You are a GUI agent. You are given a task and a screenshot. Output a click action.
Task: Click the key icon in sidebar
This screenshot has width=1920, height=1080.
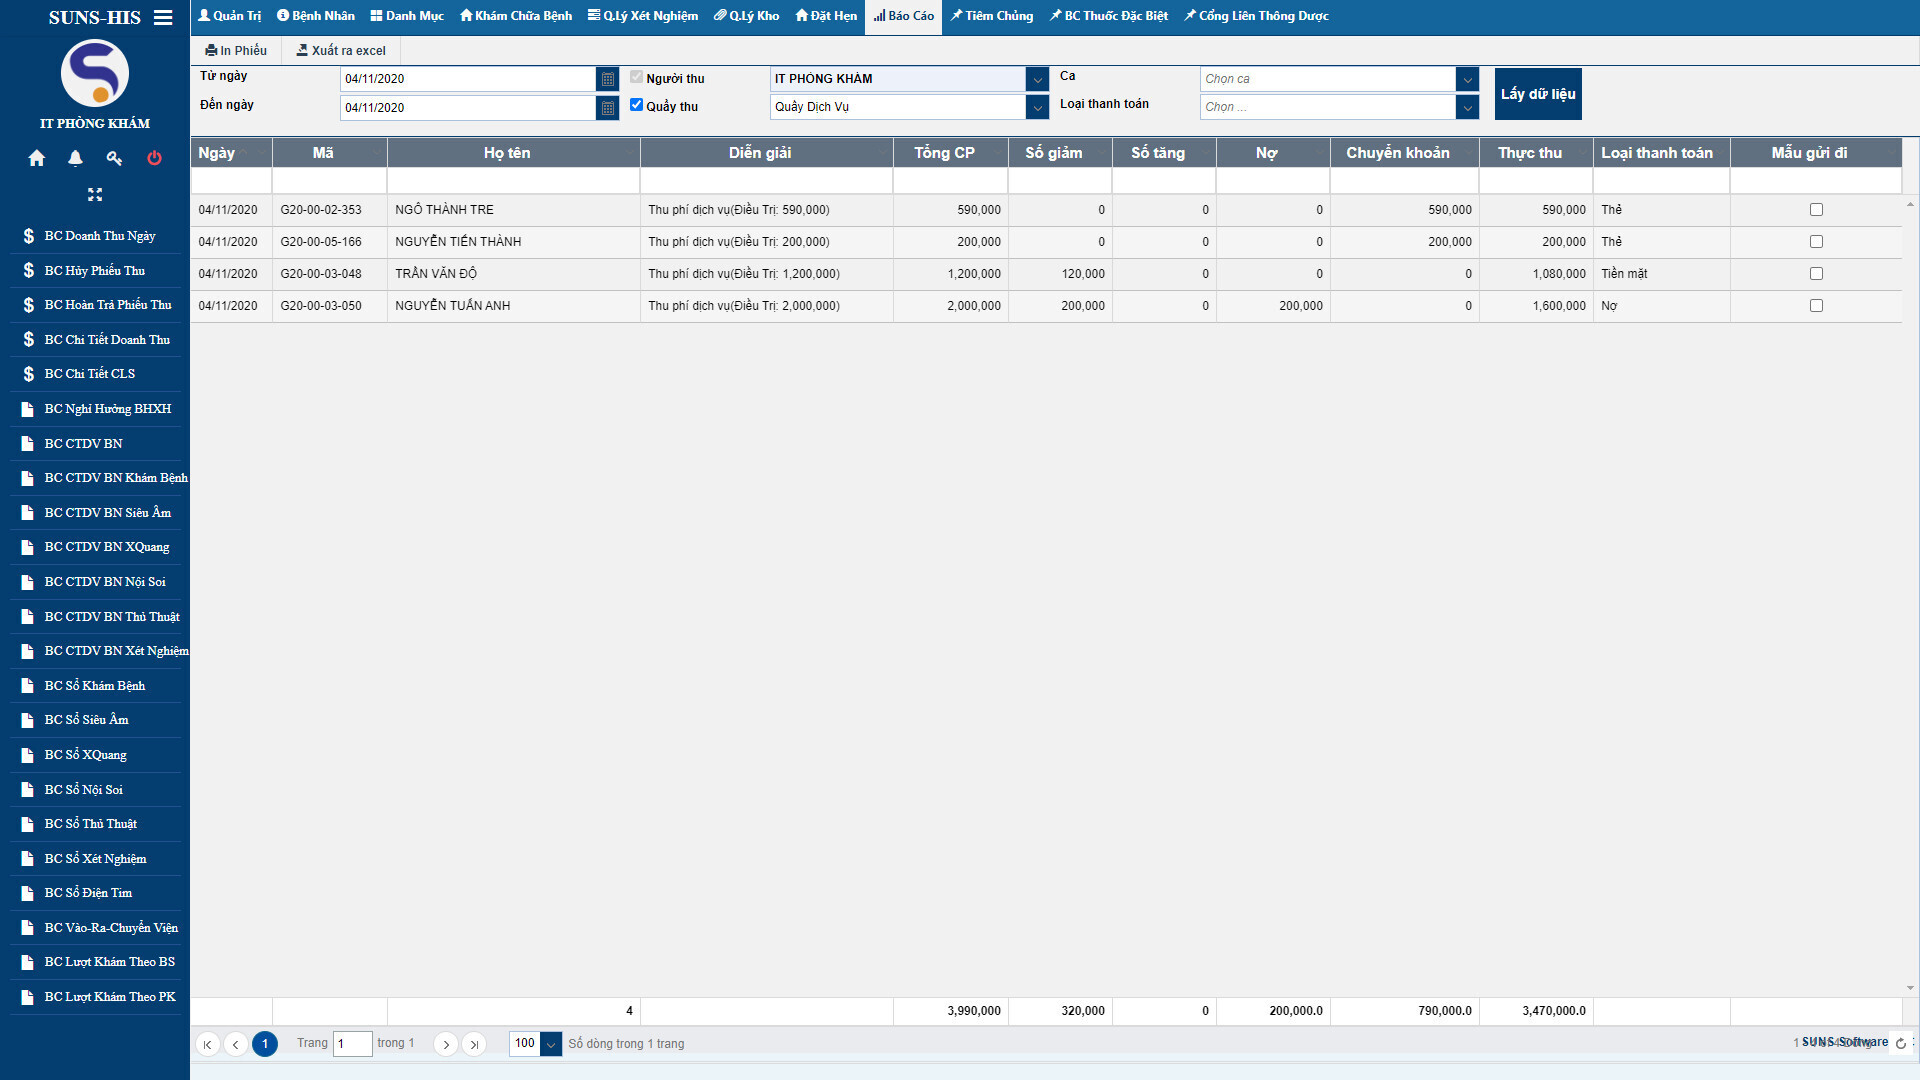point(114,158)
